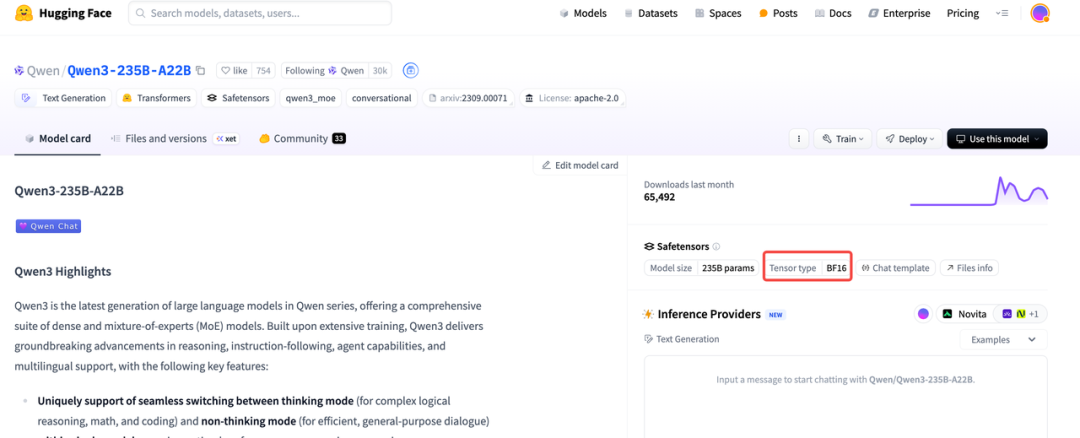Show the 30k followers count

click(x=380, y=70)
